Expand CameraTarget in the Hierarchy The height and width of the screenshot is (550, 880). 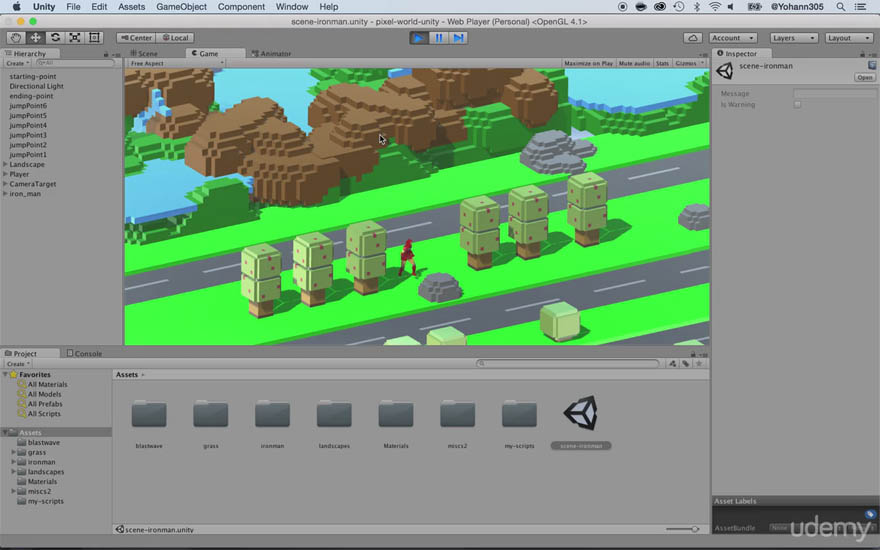[5, 184]
